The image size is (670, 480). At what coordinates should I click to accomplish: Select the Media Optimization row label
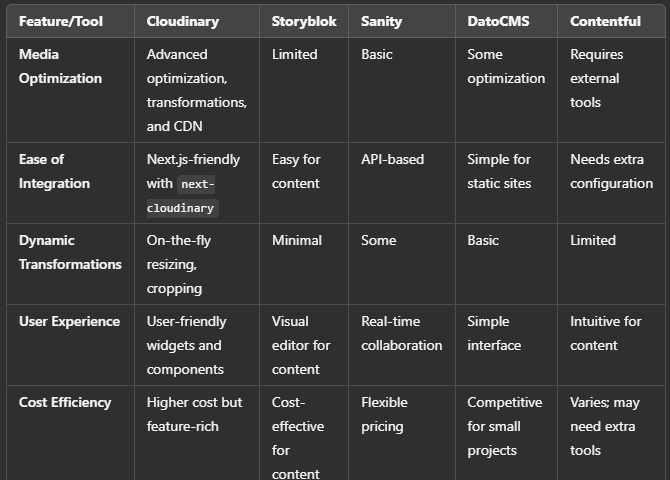[60, 66]
